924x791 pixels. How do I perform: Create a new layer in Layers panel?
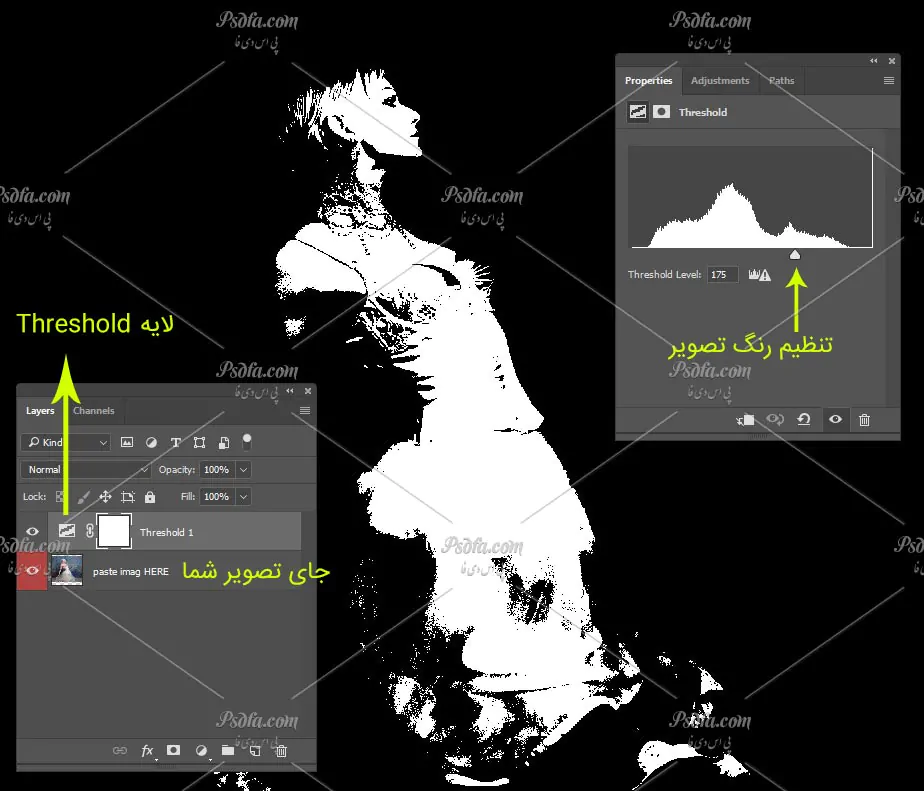click(x=255, y=750)
